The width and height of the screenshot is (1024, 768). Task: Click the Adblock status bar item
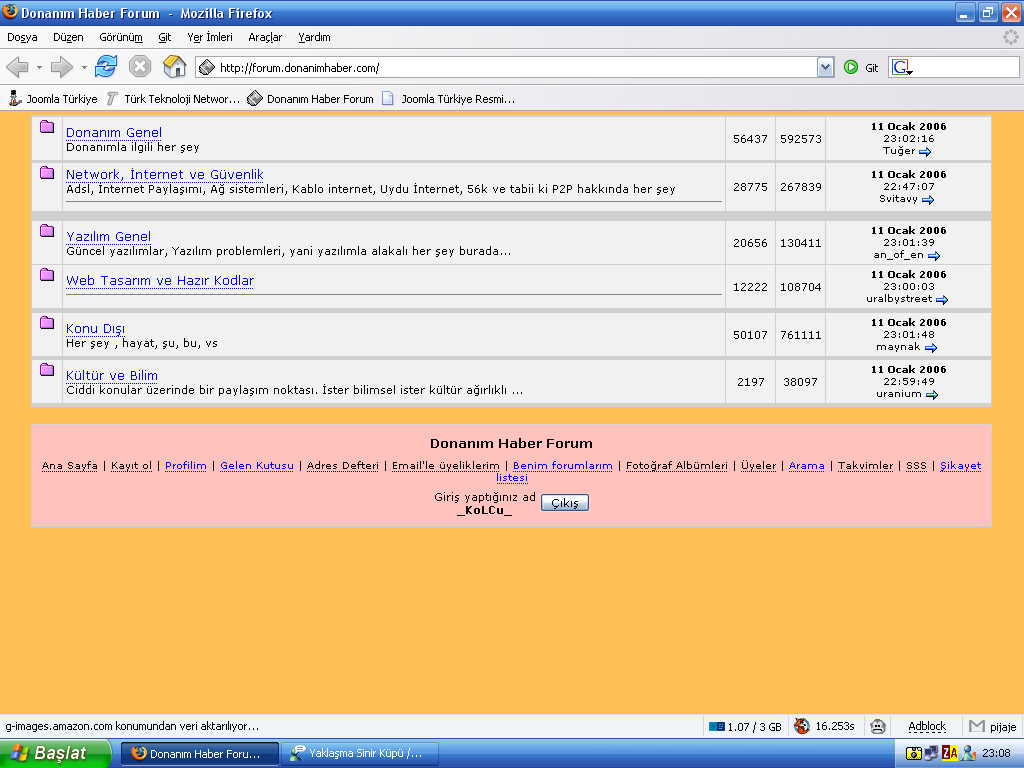pos(927,726)
